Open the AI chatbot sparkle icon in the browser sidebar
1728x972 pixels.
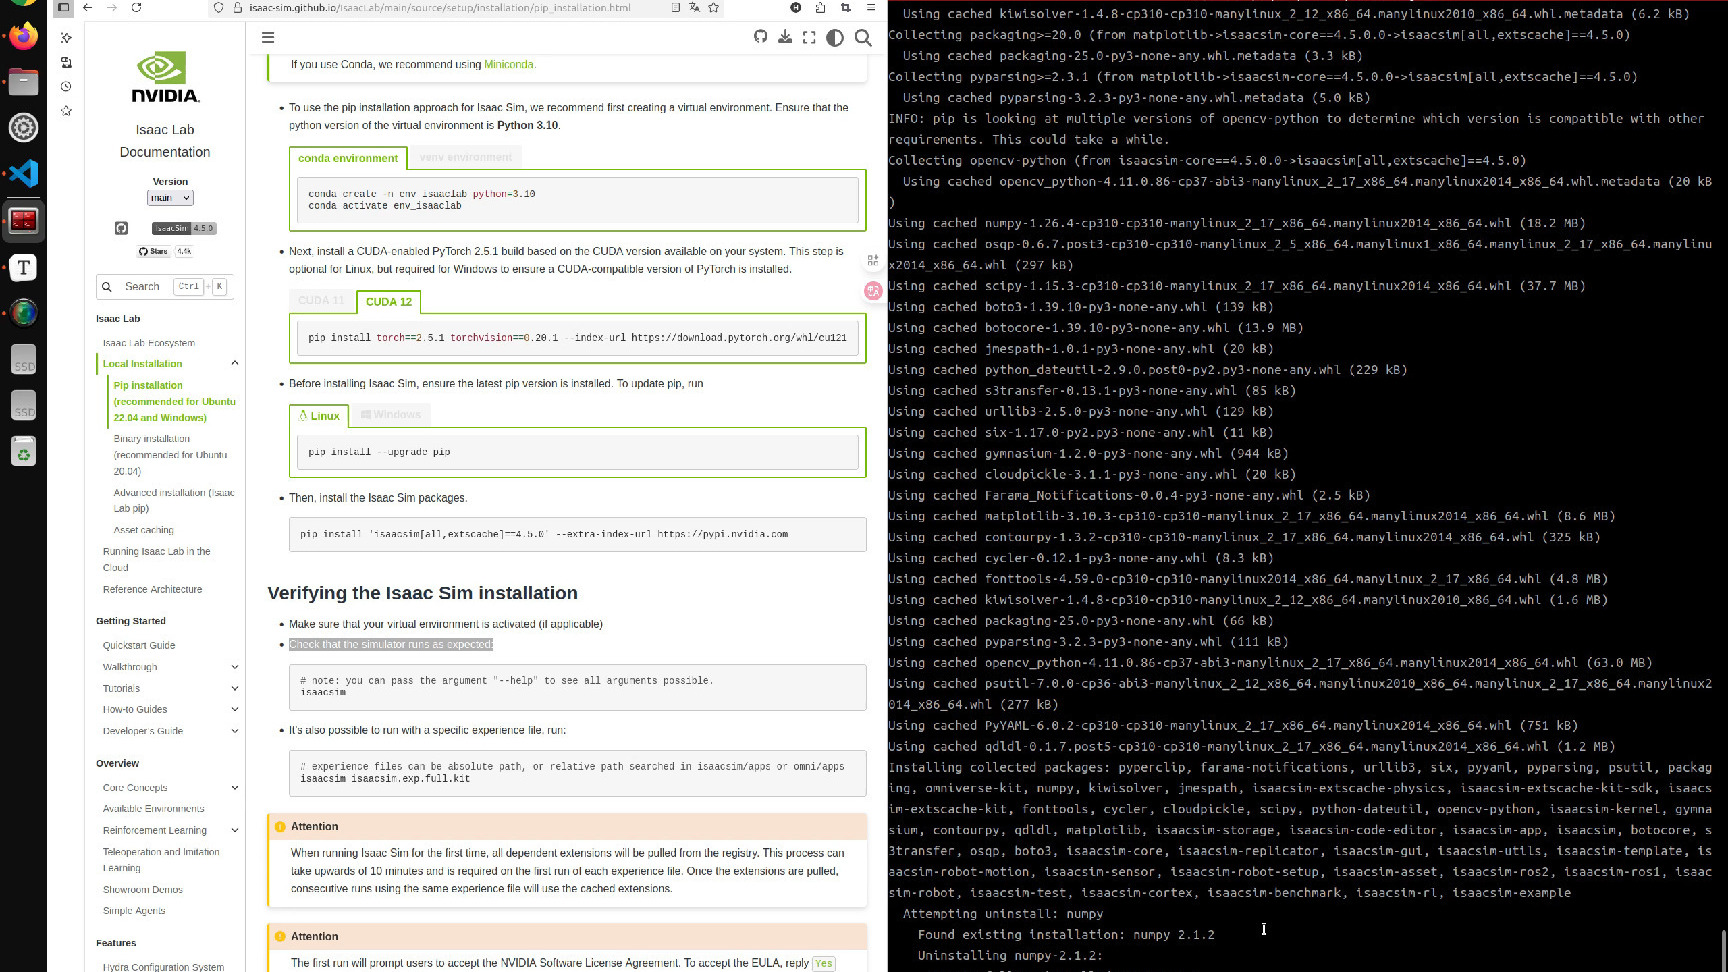[66, 38]
